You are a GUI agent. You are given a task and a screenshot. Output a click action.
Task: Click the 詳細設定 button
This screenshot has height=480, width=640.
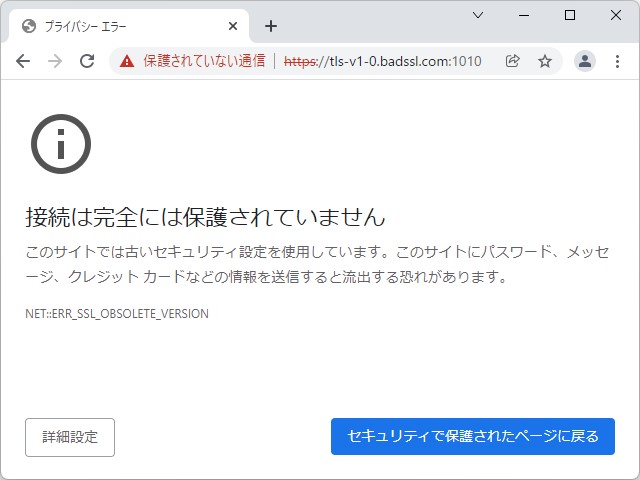point(70,437)
